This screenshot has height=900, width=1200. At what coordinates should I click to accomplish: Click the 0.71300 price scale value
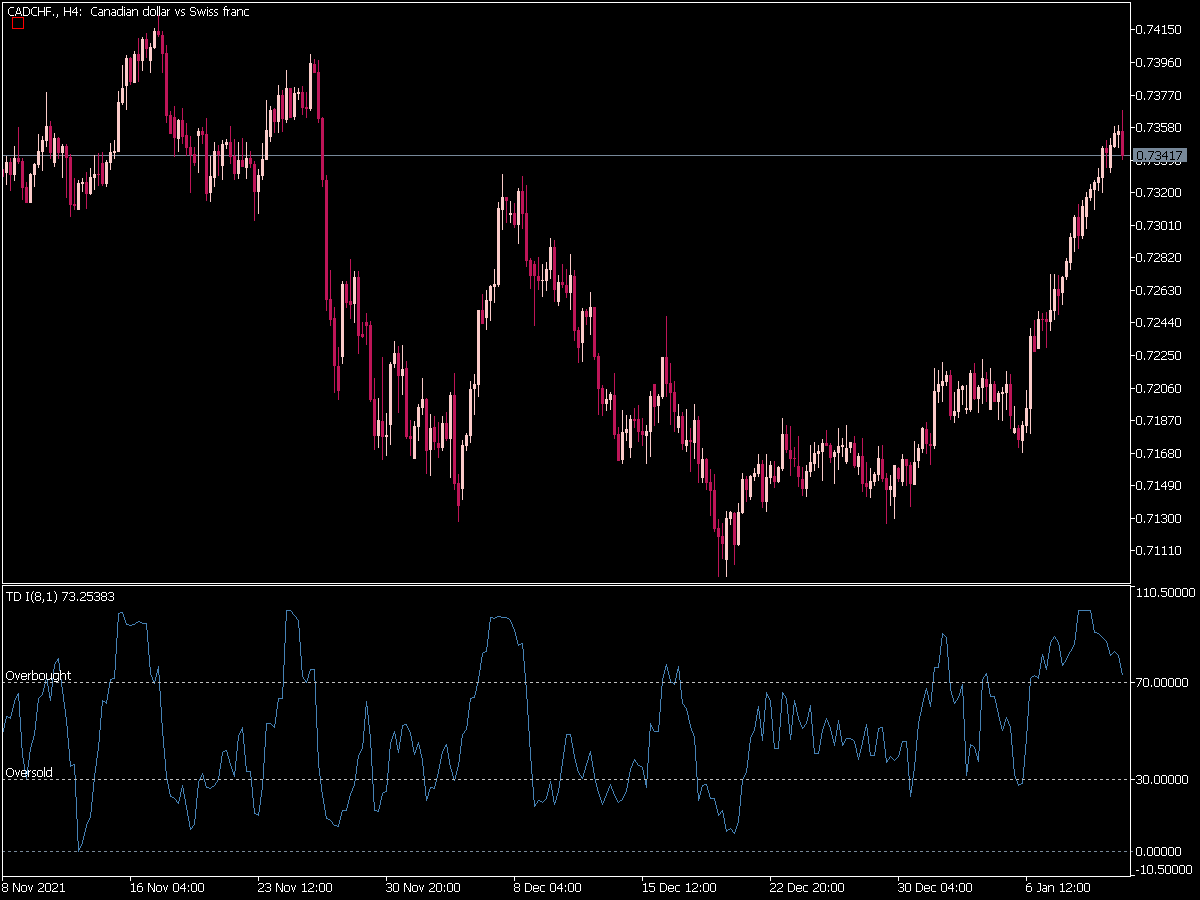[x=1160, y=518]
